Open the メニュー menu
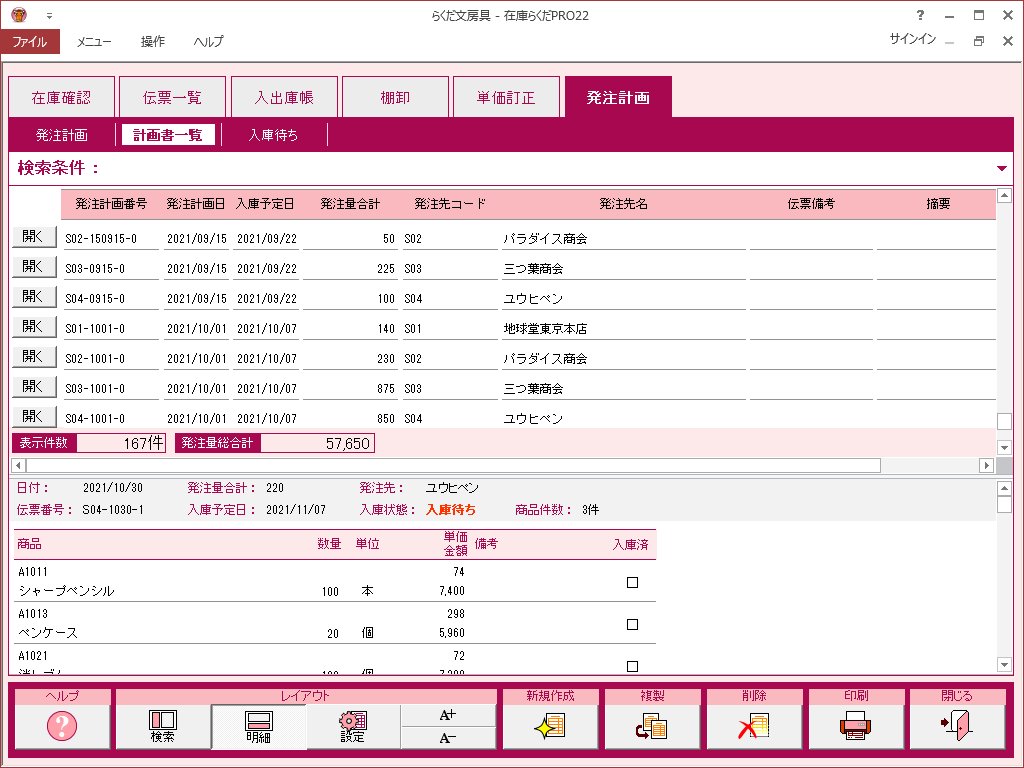Image resolution: width=1024 pixels, height=768 pixels. coord(94,41)
